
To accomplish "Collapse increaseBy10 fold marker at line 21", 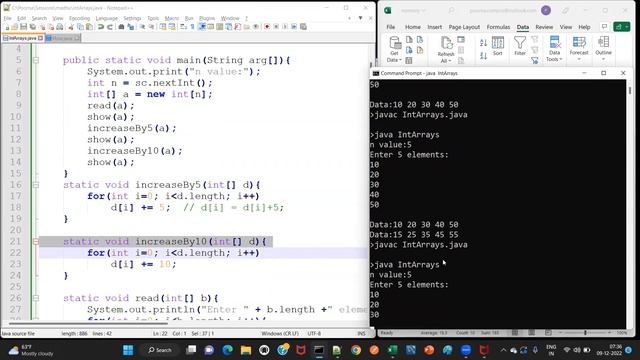I will point(36,242).
